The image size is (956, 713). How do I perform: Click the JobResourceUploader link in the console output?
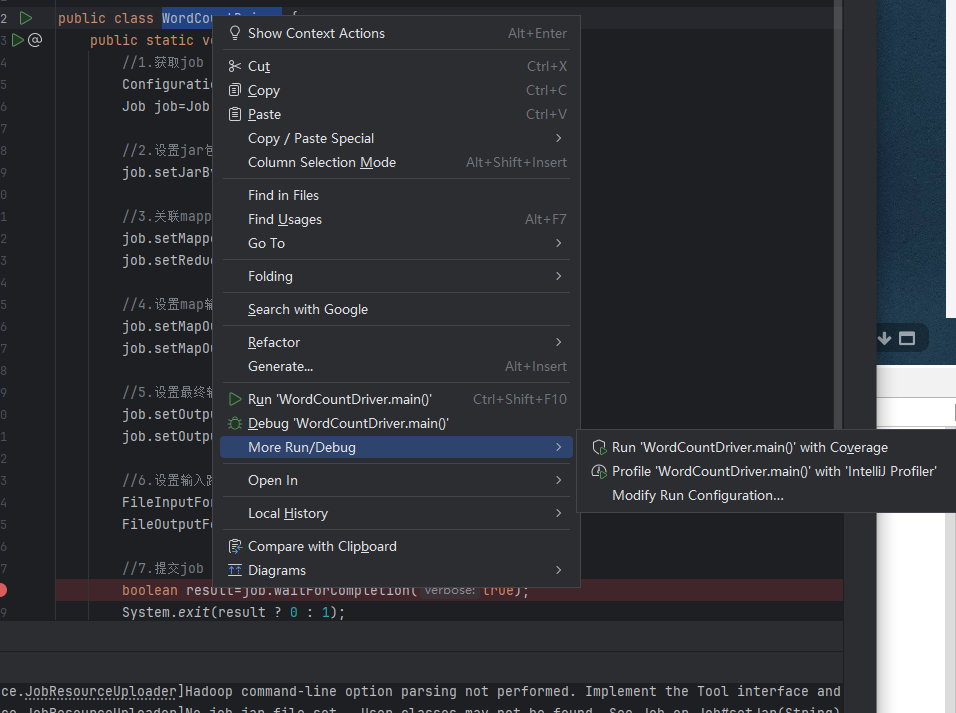coord(101,691)
